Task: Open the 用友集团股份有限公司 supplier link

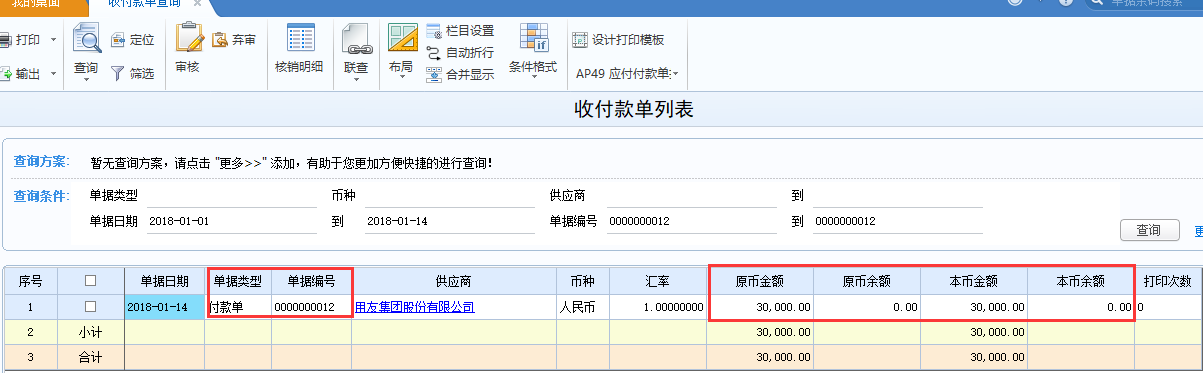Action: (415, 307)
